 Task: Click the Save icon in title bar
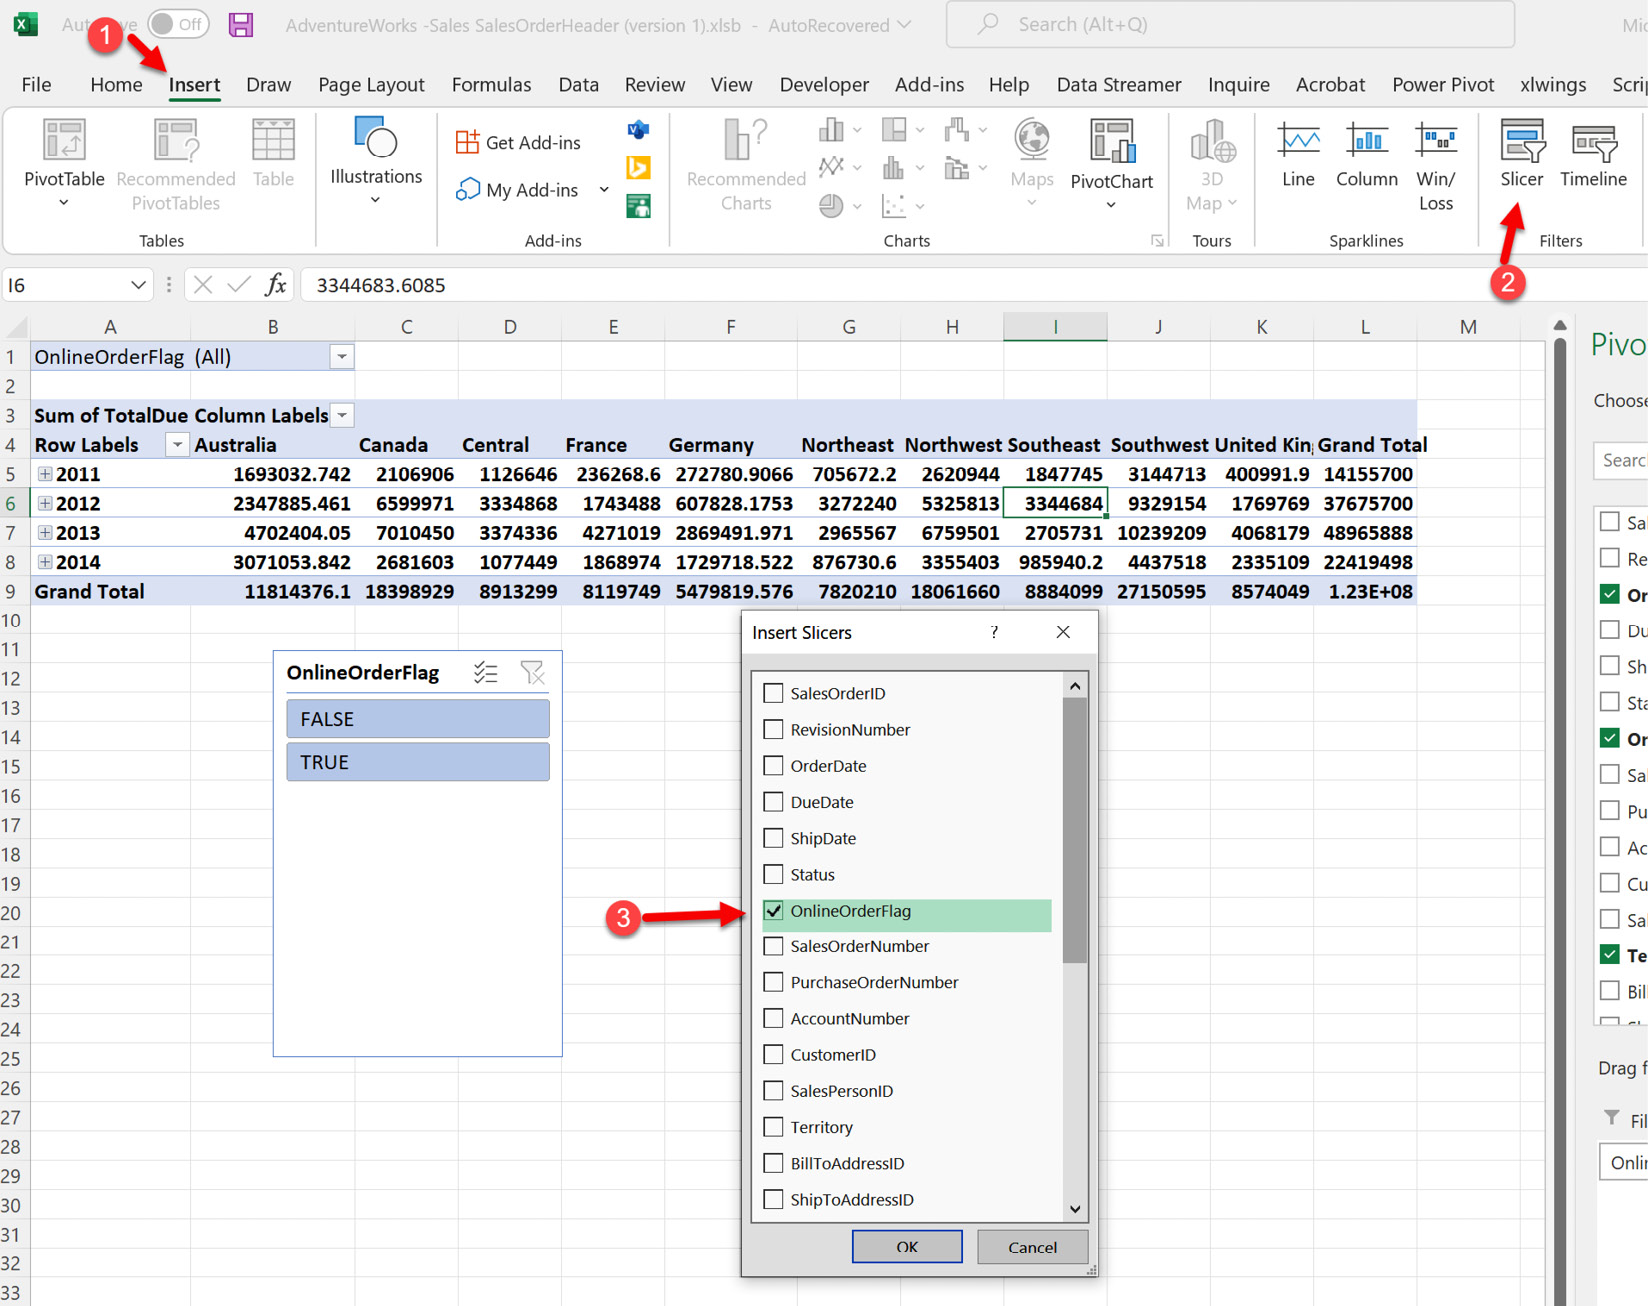[x=241, y=24]
